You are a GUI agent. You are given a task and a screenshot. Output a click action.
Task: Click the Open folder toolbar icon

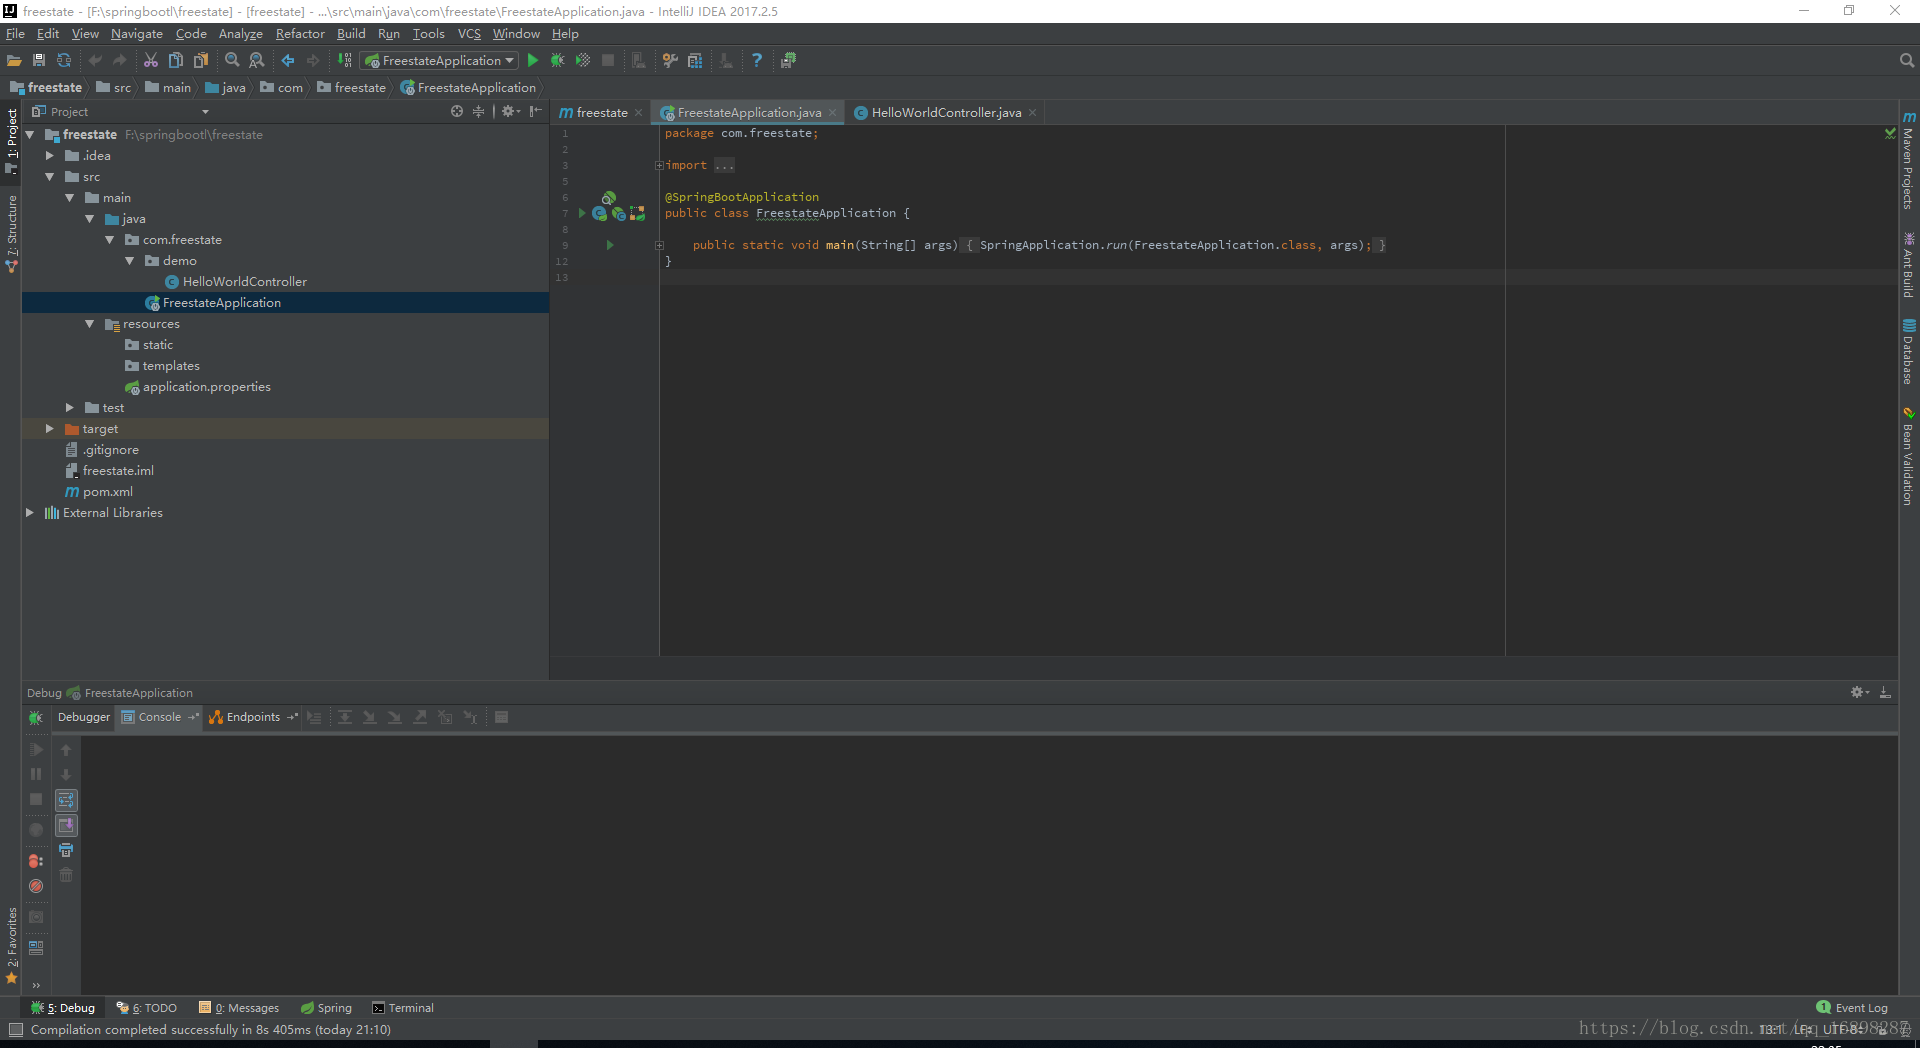14,61
